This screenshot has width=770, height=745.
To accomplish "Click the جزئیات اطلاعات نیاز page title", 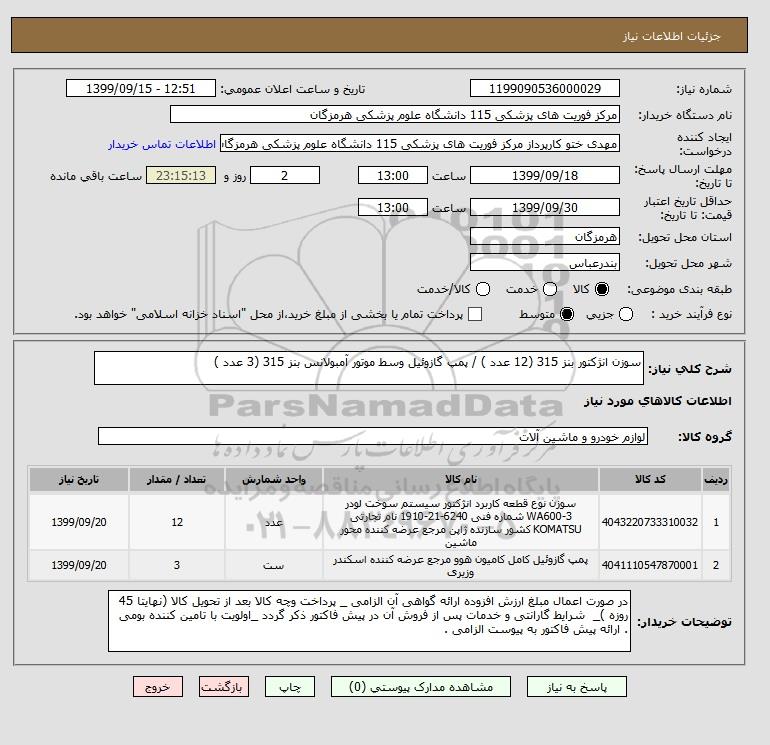I will point(671,36).
